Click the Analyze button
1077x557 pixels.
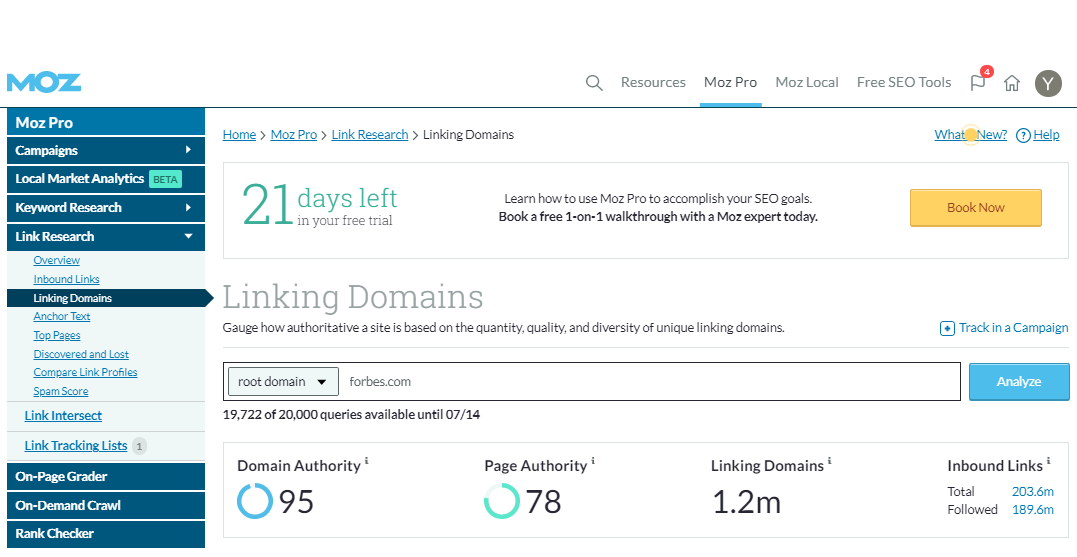tap(1019, 382)
